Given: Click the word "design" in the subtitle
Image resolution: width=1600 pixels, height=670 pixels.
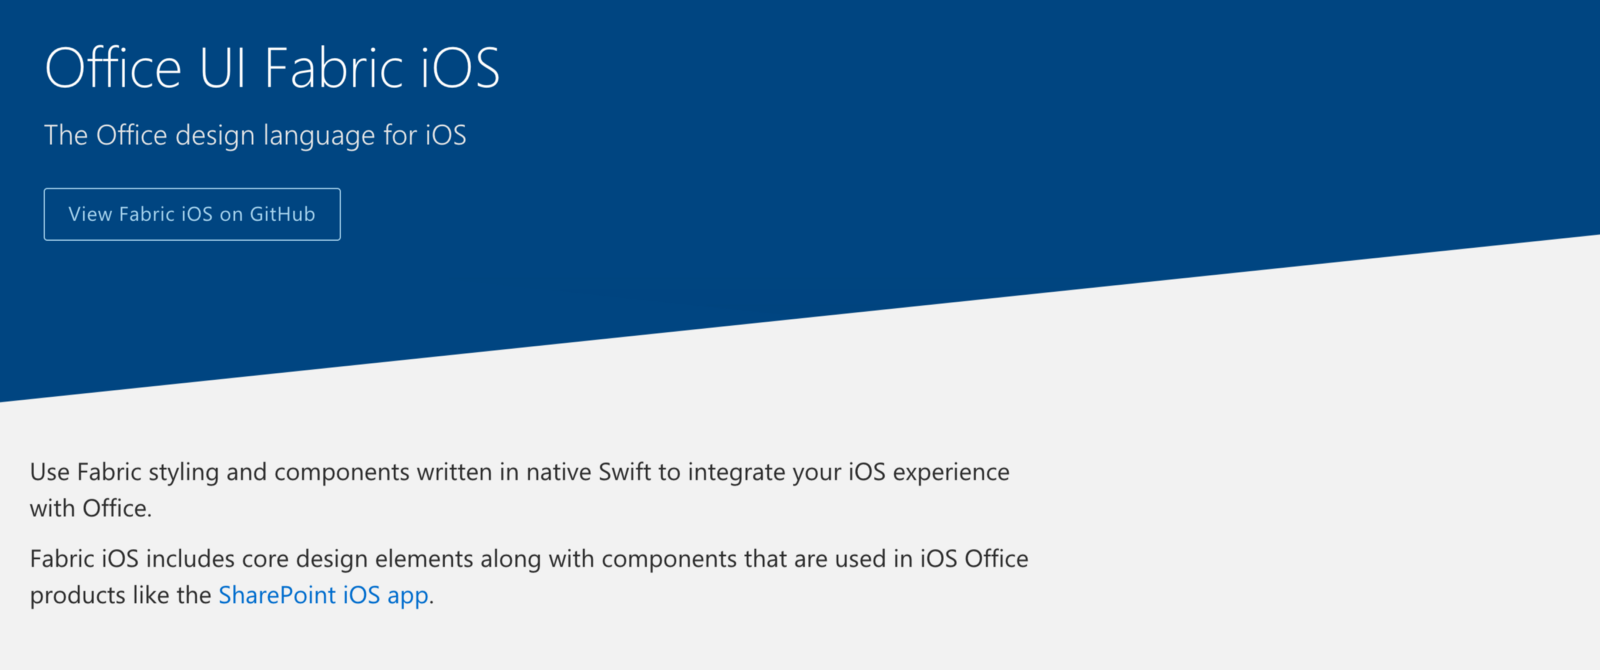Looking at the screenshot, I should [x=208, y=136].
